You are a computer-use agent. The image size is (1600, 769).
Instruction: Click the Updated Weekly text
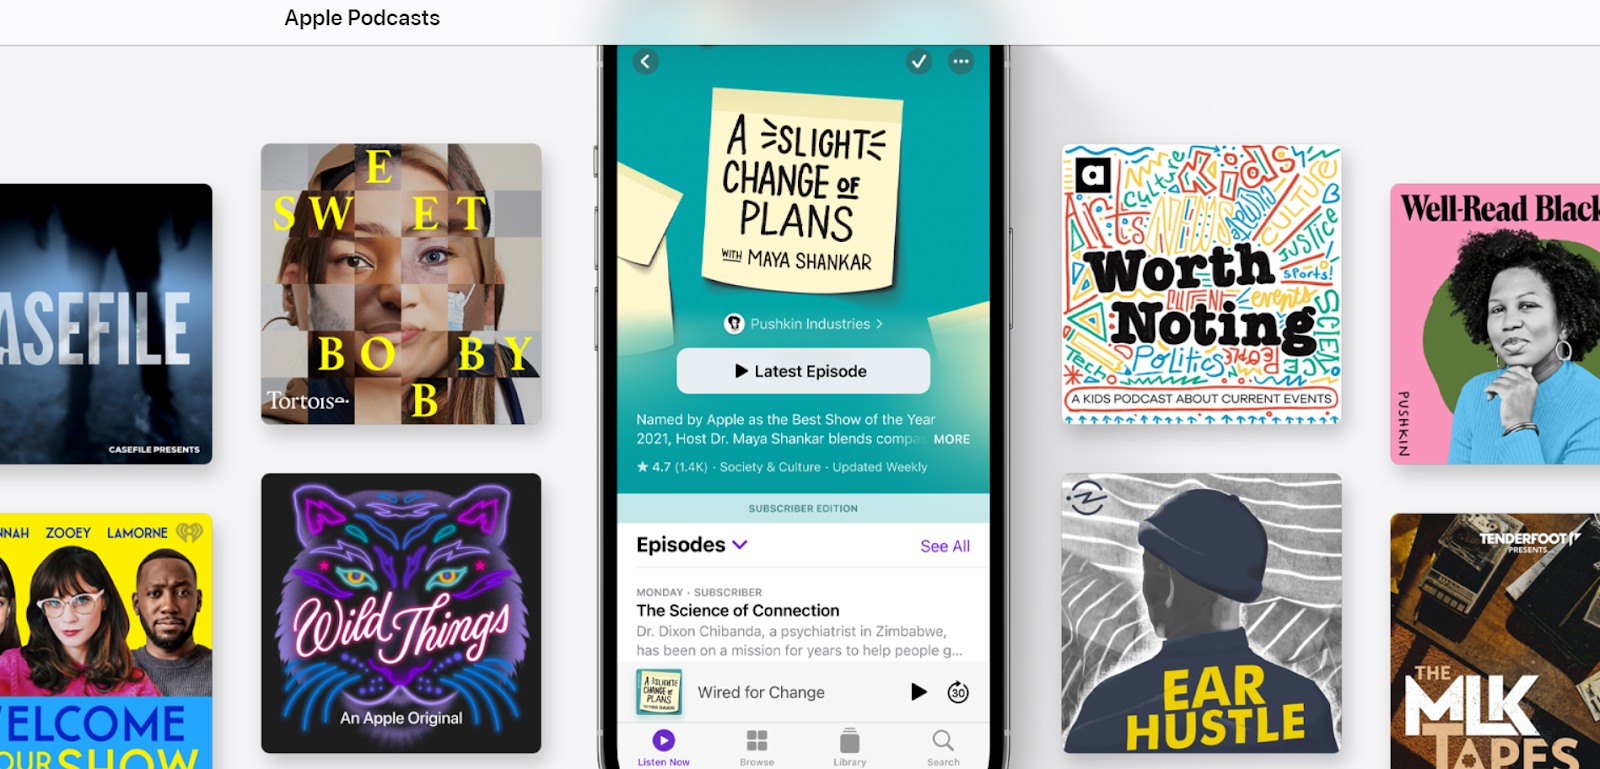click(x=880, y=467)
